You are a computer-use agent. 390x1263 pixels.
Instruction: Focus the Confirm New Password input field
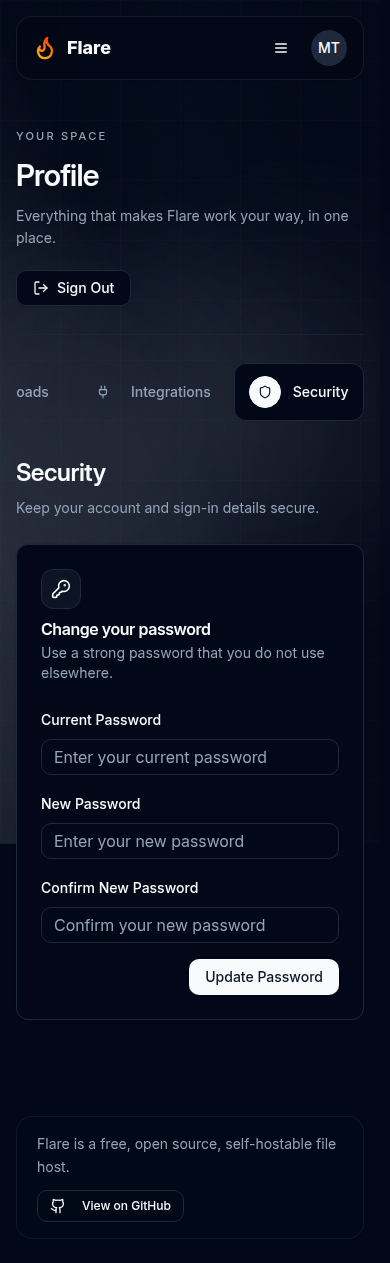coord(190,925)
